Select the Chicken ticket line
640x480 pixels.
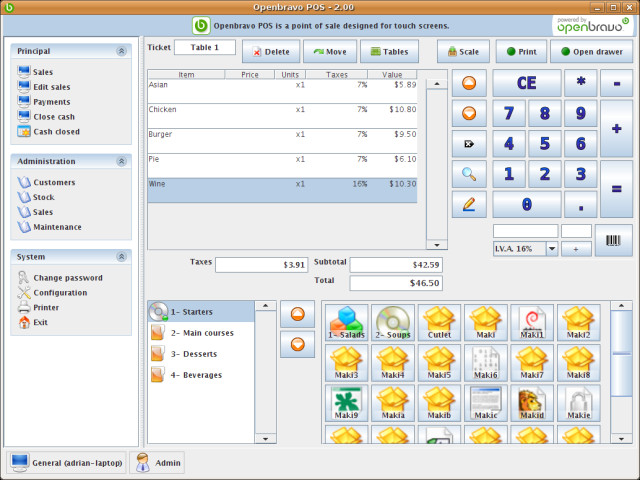click(282, 116)
